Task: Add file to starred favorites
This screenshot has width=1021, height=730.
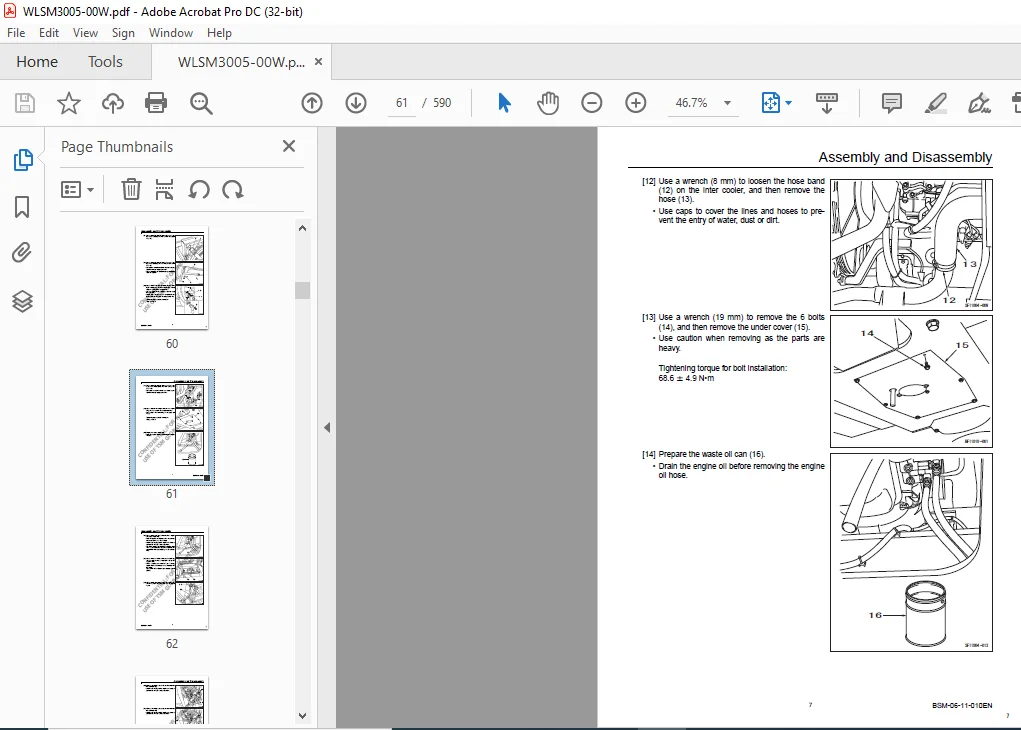Action: point(68,103)
